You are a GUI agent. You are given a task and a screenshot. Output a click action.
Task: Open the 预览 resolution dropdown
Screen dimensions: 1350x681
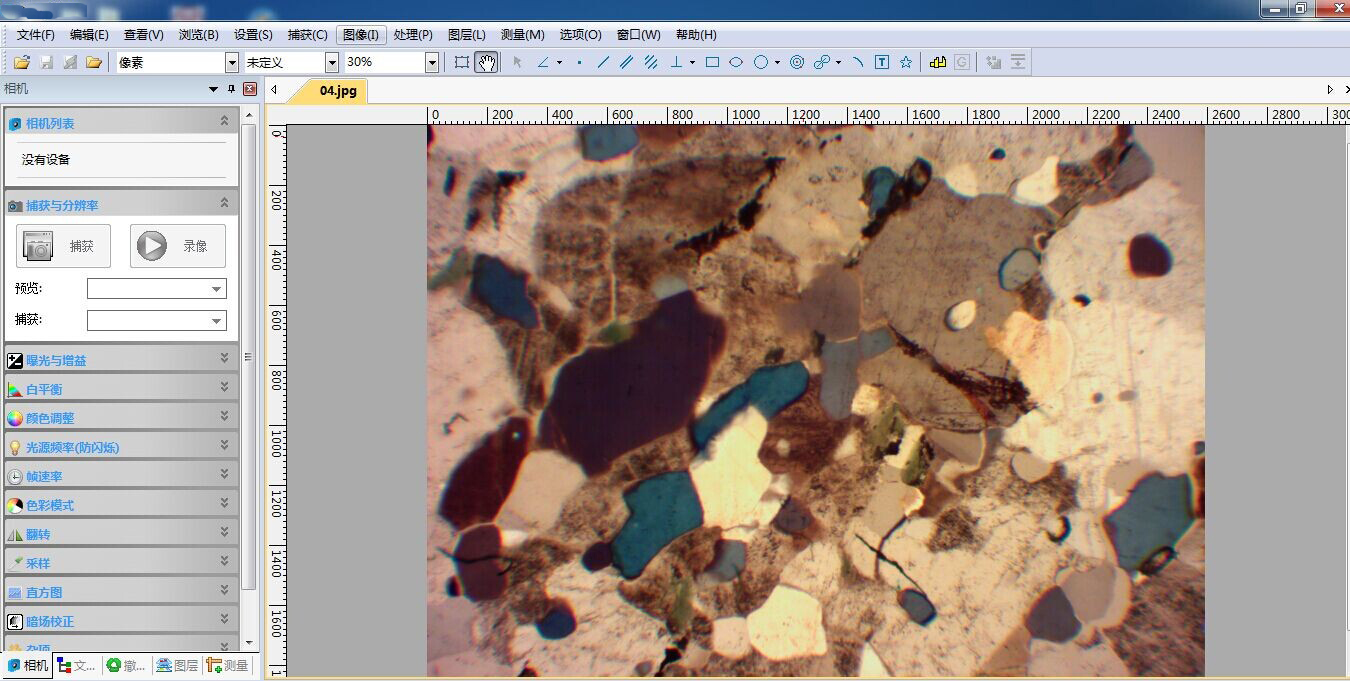[x=216, y=289]
